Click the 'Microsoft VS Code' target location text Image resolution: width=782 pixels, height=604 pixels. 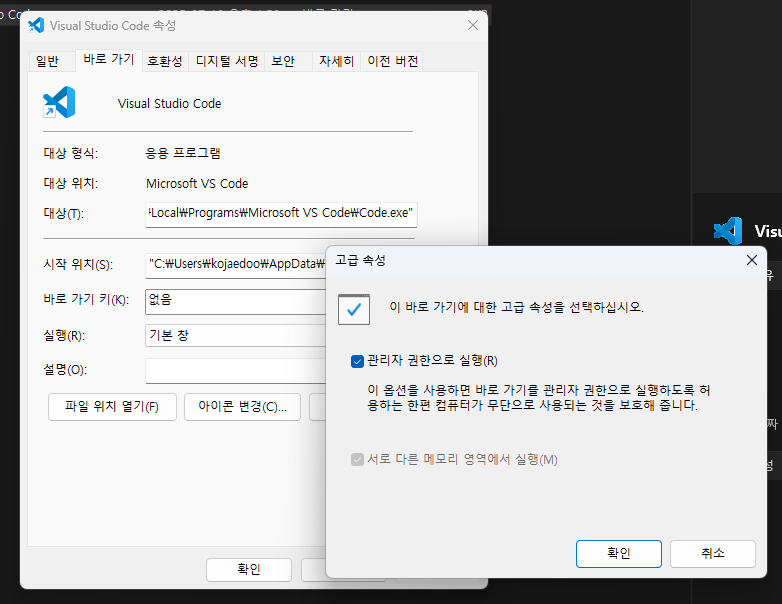[x=197, y=184]
